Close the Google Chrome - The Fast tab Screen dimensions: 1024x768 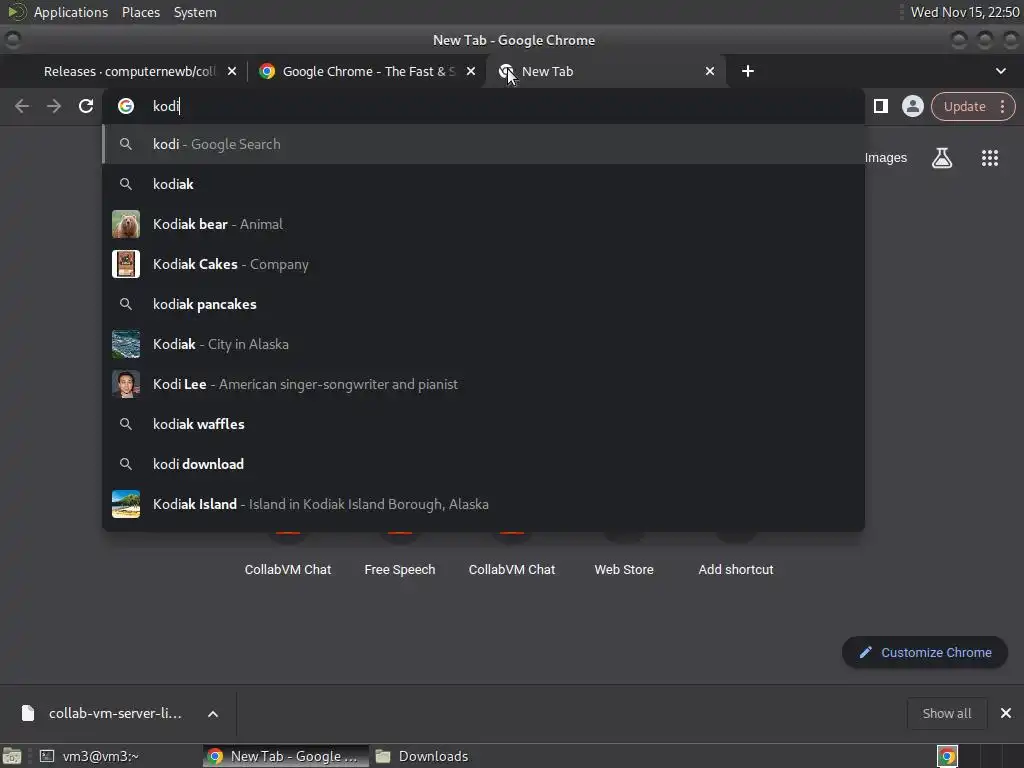470,71
